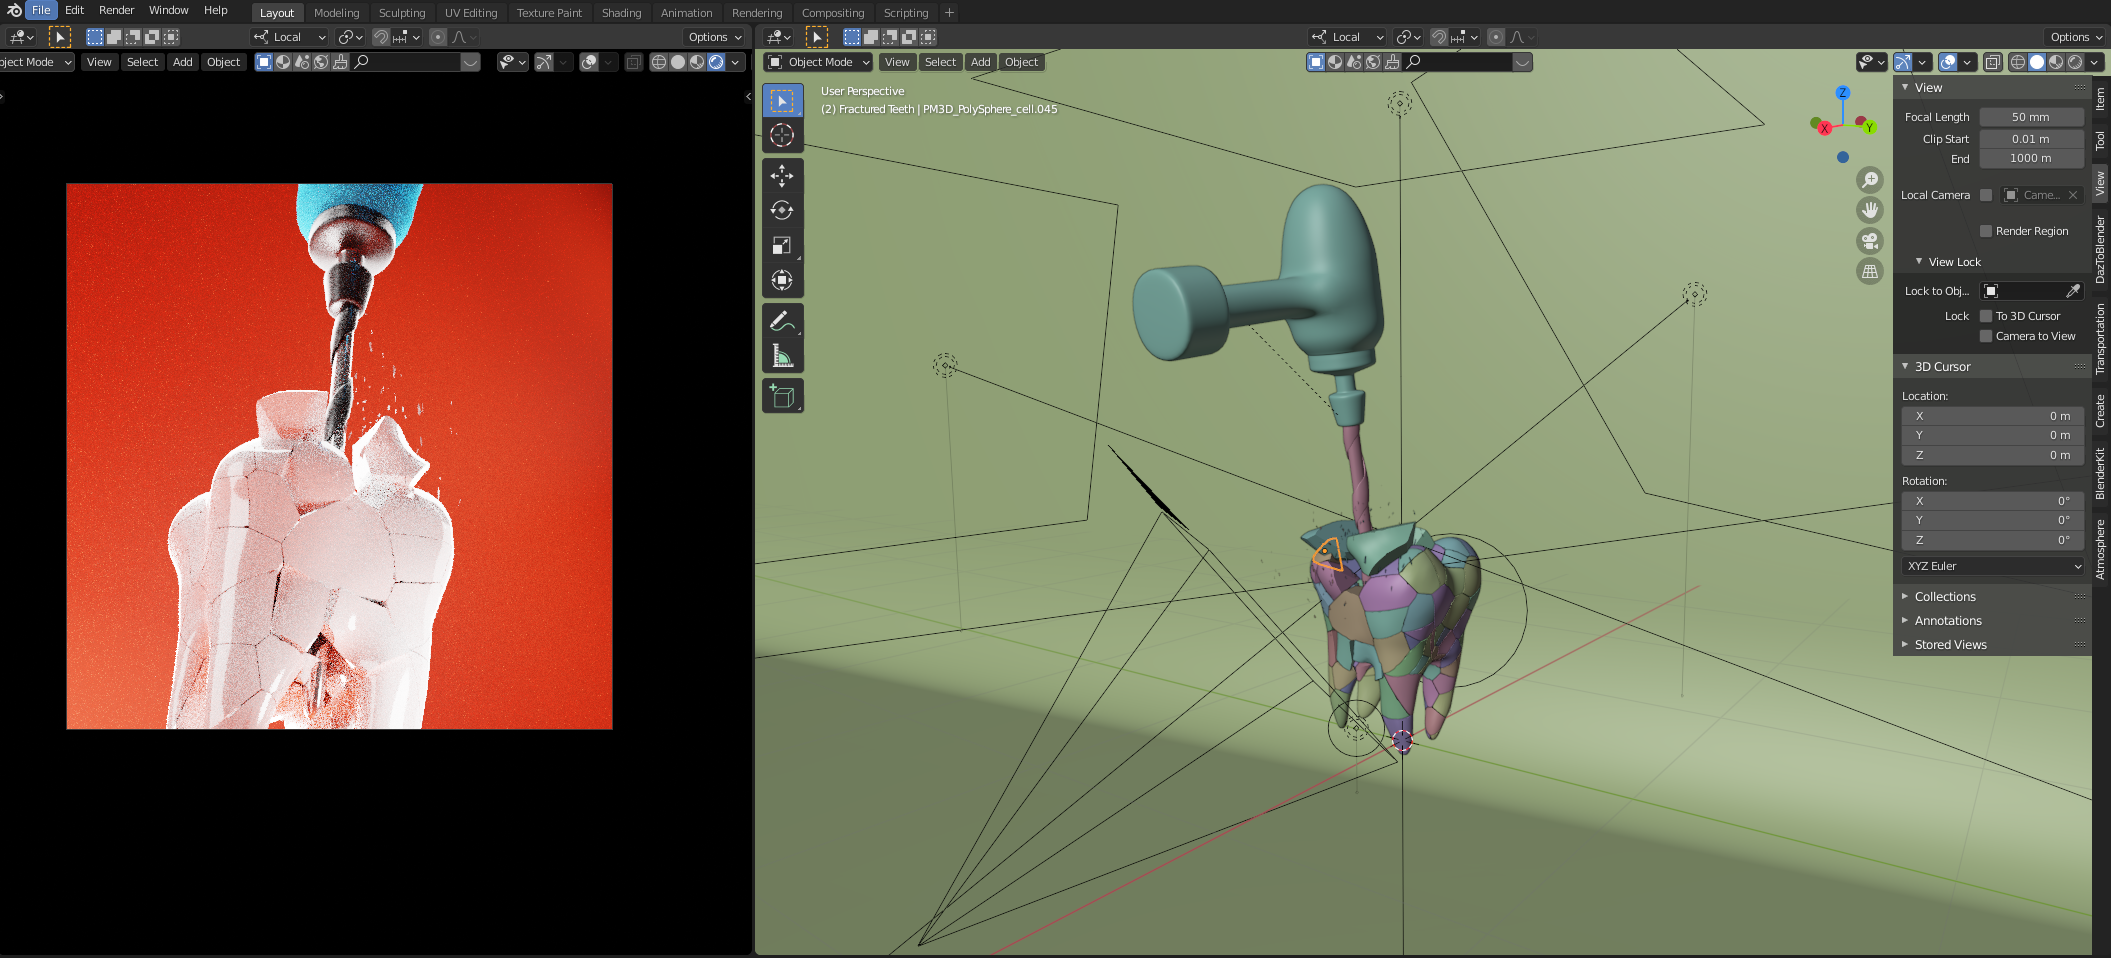This screenshot has width=2111, height=958.
Task: Toggle camera view with the camera icon
Action: 1869,241
